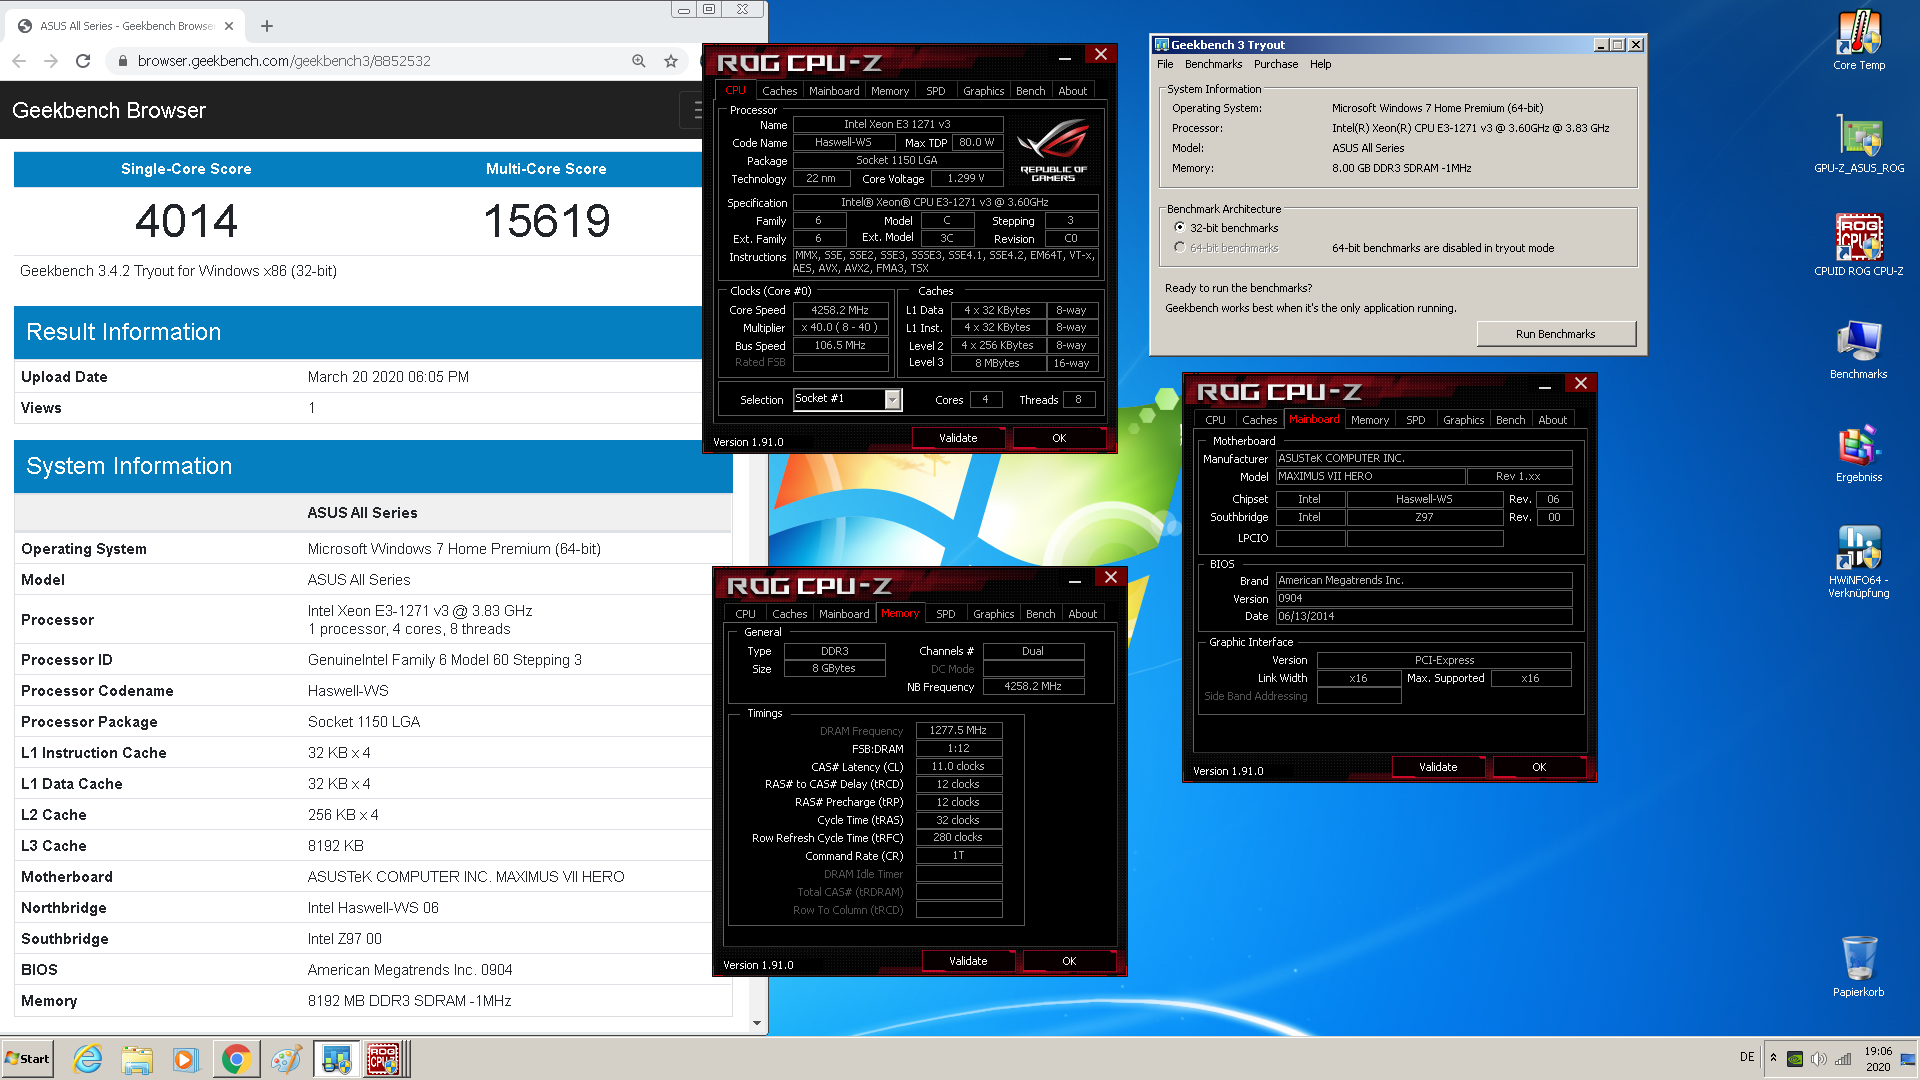Click Validate in Memory CPU-Z window
The height and width of the screenshot is (1080, 1920).
(968, 961)
